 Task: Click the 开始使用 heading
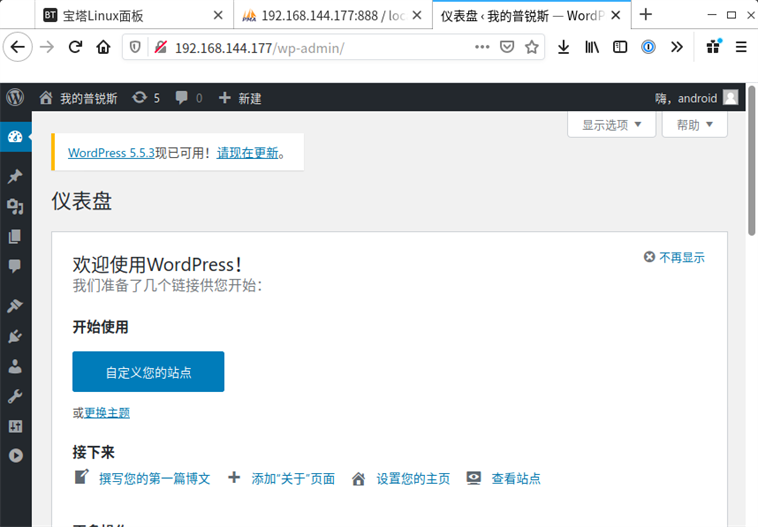[101, 327]
